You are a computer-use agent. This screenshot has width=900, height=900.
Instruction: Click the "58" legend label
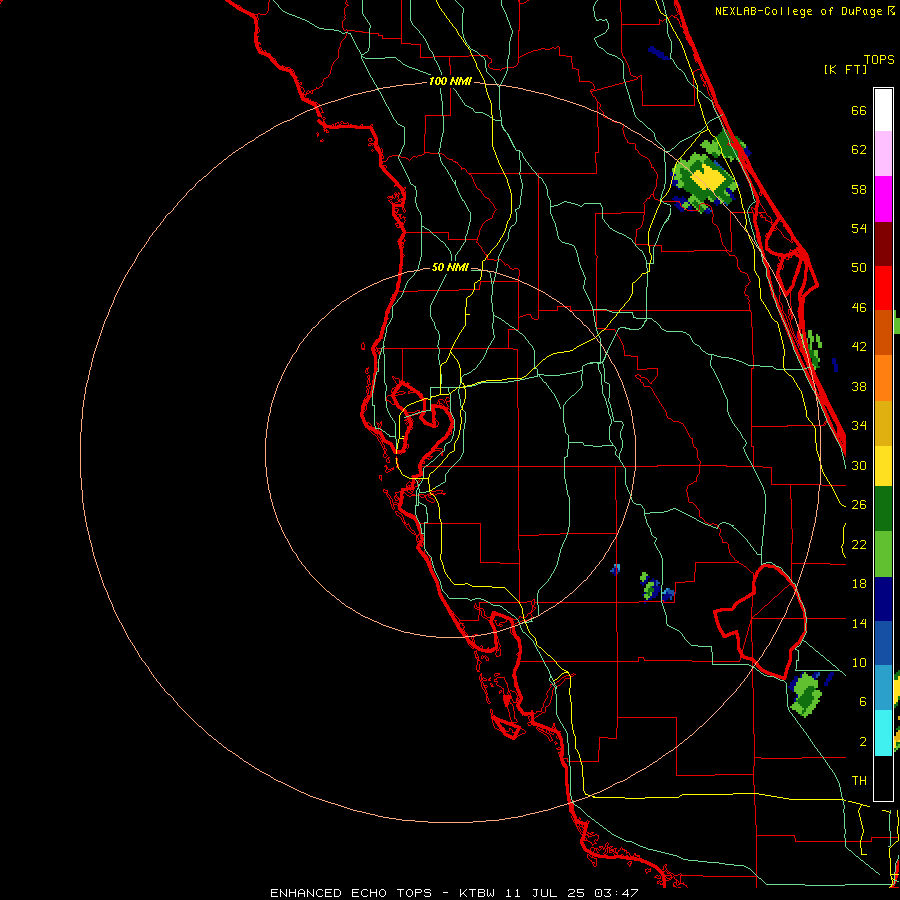859,189
